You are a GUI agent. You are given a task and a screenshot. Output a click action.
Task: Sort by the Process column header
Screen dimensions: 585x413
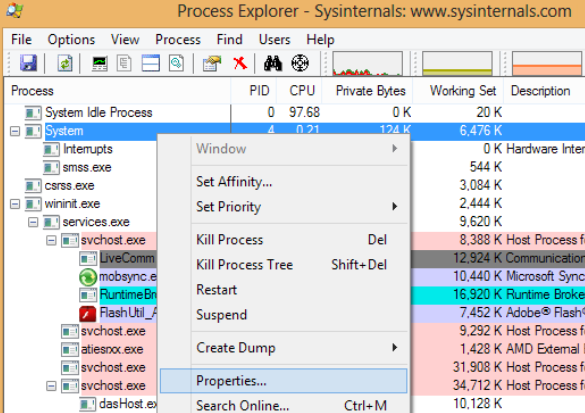[118, 91]
